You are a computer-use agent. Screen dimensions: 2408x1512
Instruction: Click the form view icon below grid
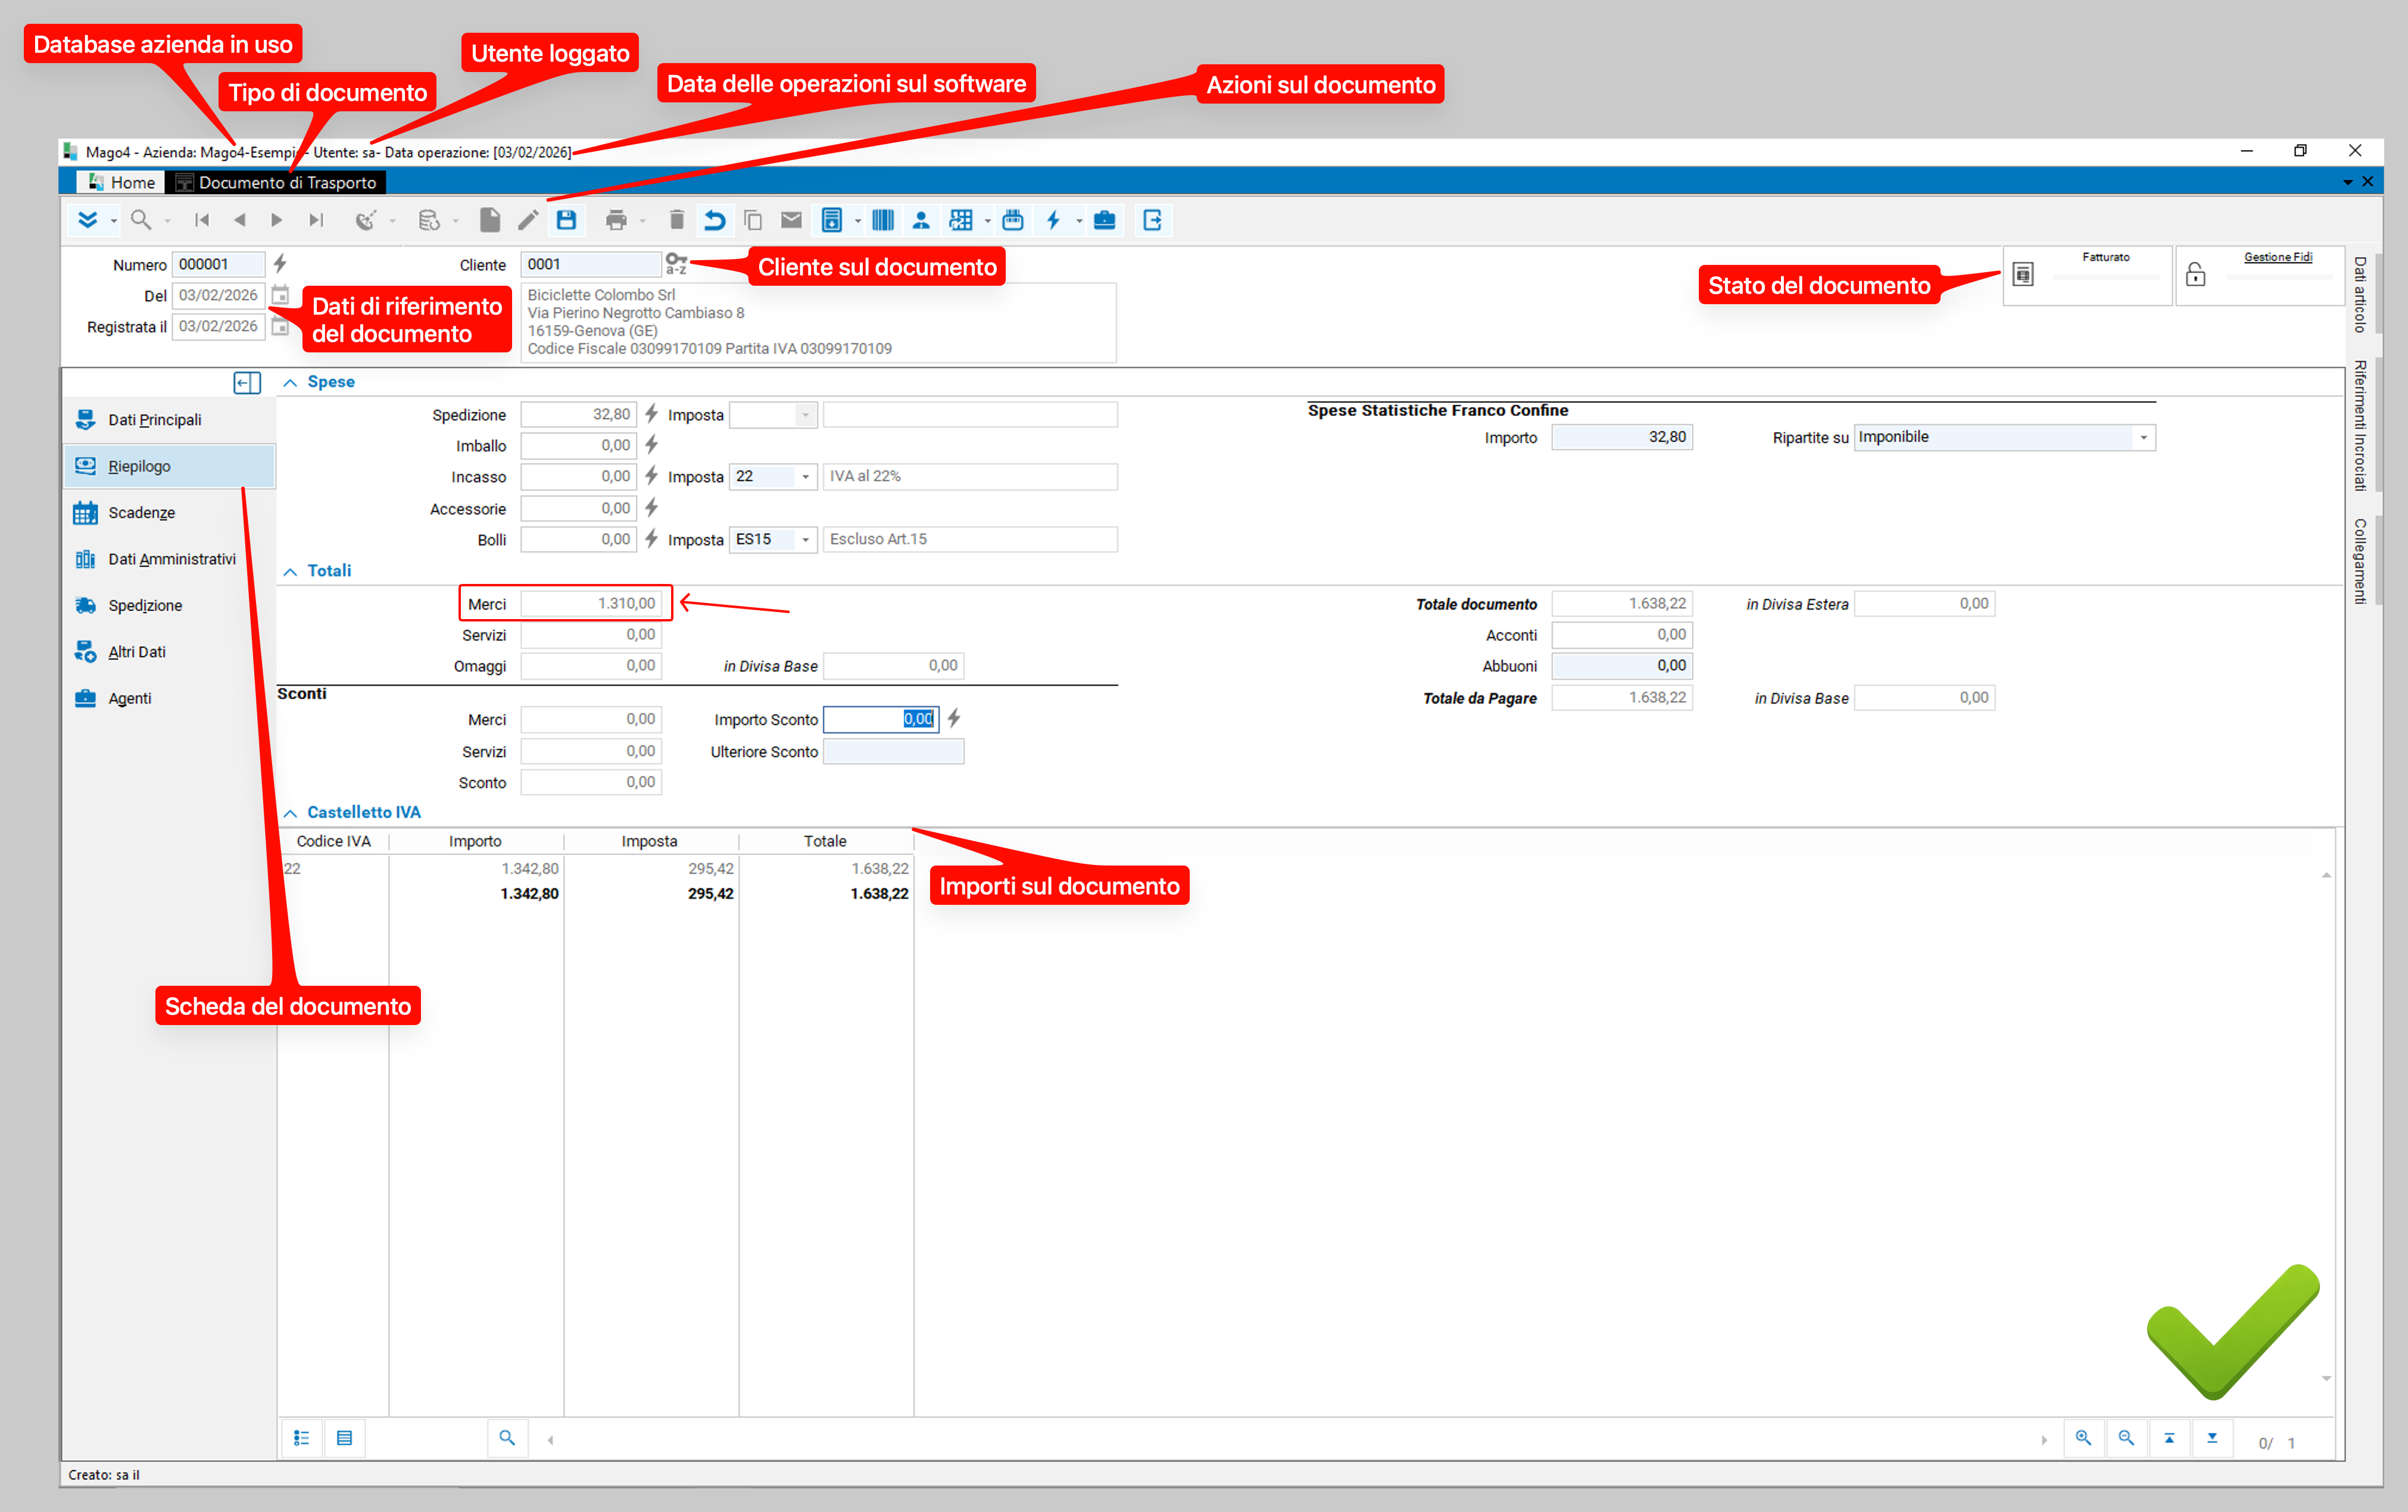pos(344,1438)
